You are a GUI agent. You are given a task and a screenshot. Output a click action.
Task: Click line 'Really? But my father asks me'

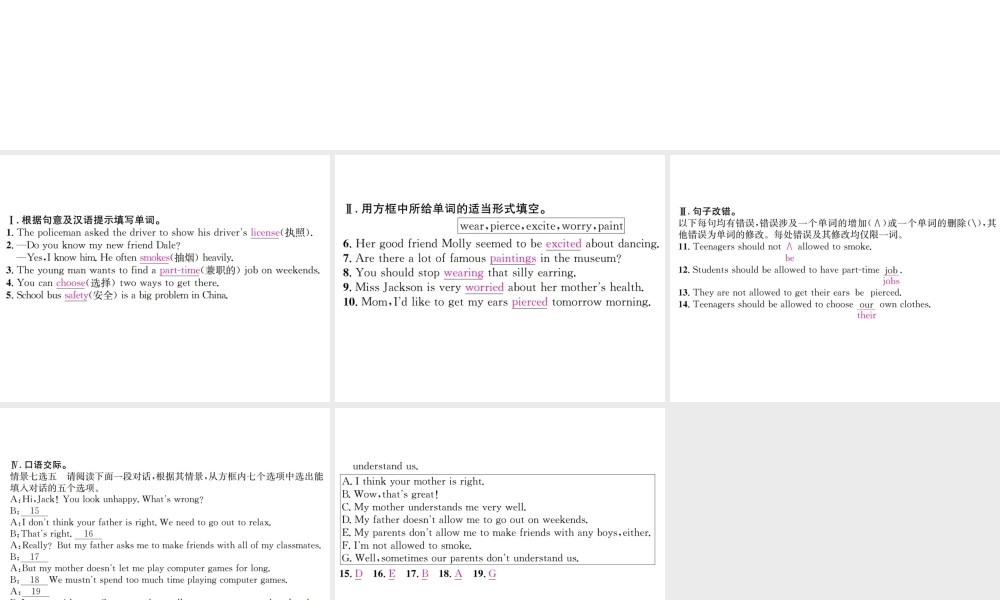166,545
